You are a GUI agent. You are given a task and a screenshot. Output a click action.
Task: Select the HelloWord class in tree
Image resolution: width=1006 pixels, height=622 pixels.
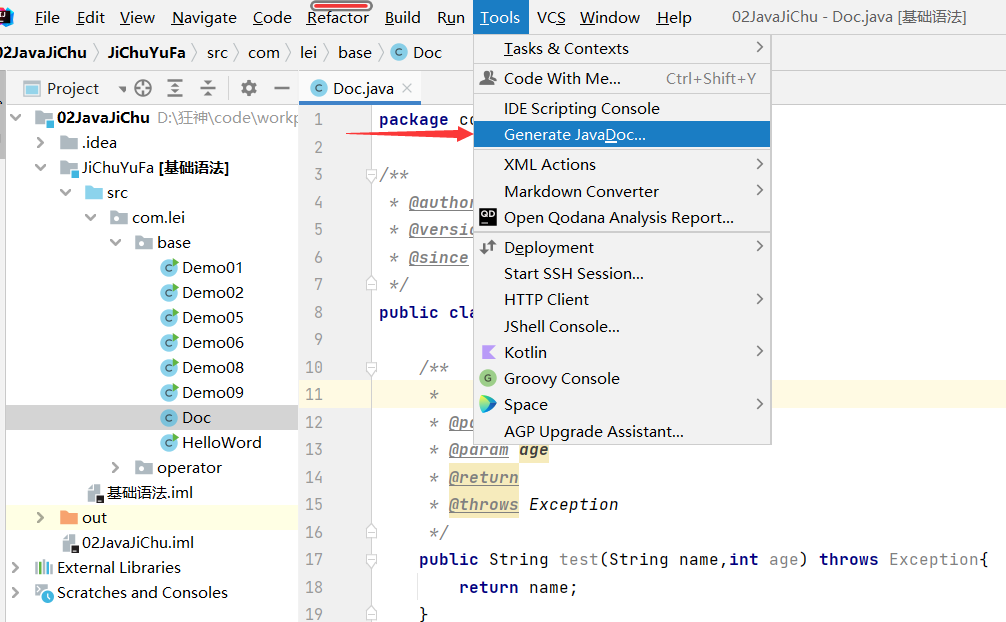point(221,442)
